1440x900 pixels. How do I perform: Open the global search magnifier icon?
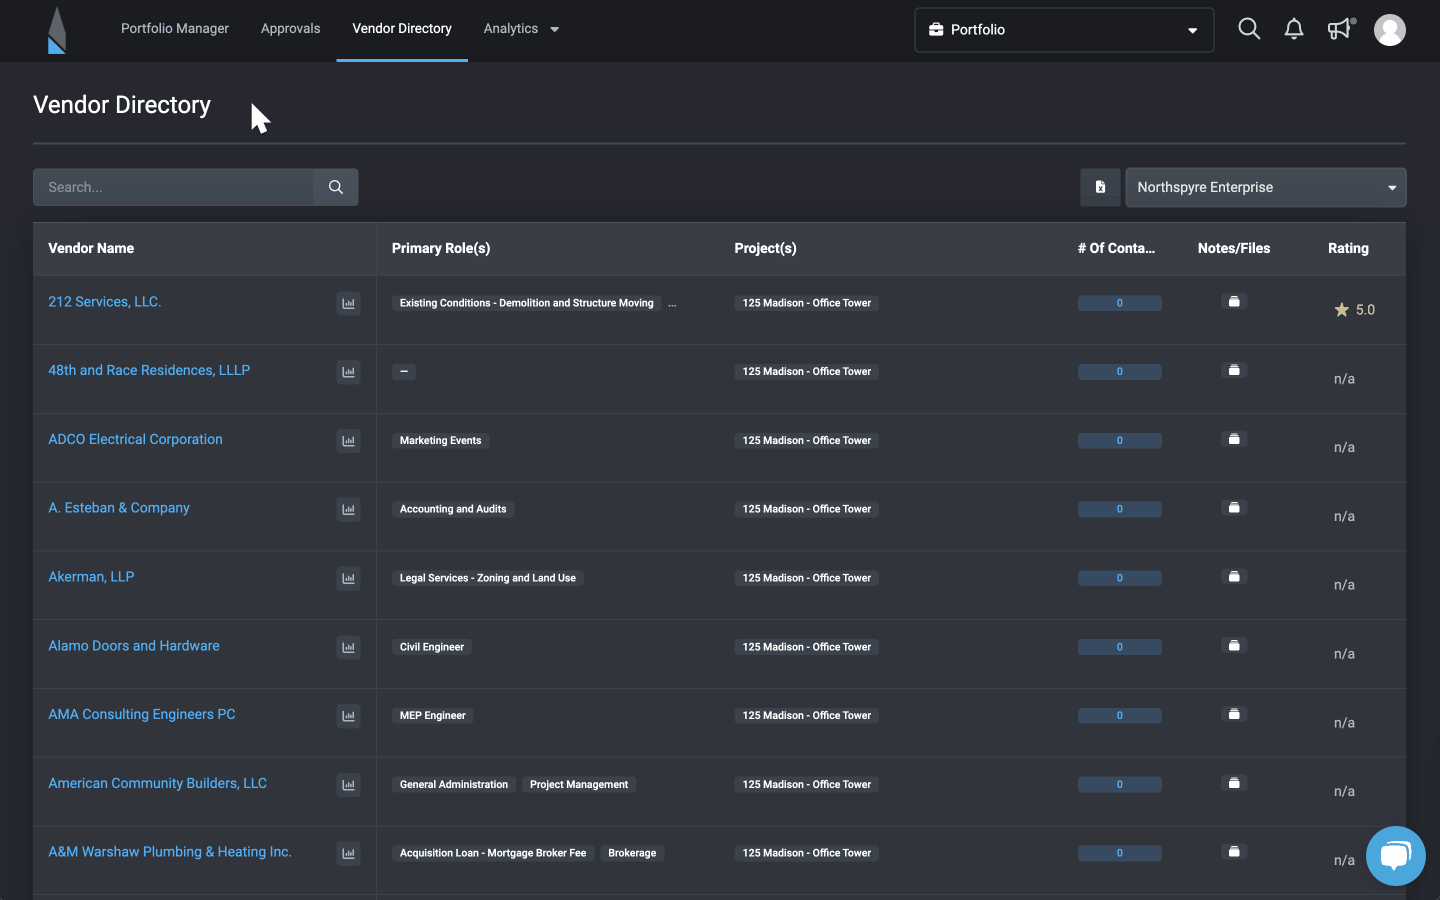[1249, 29]
